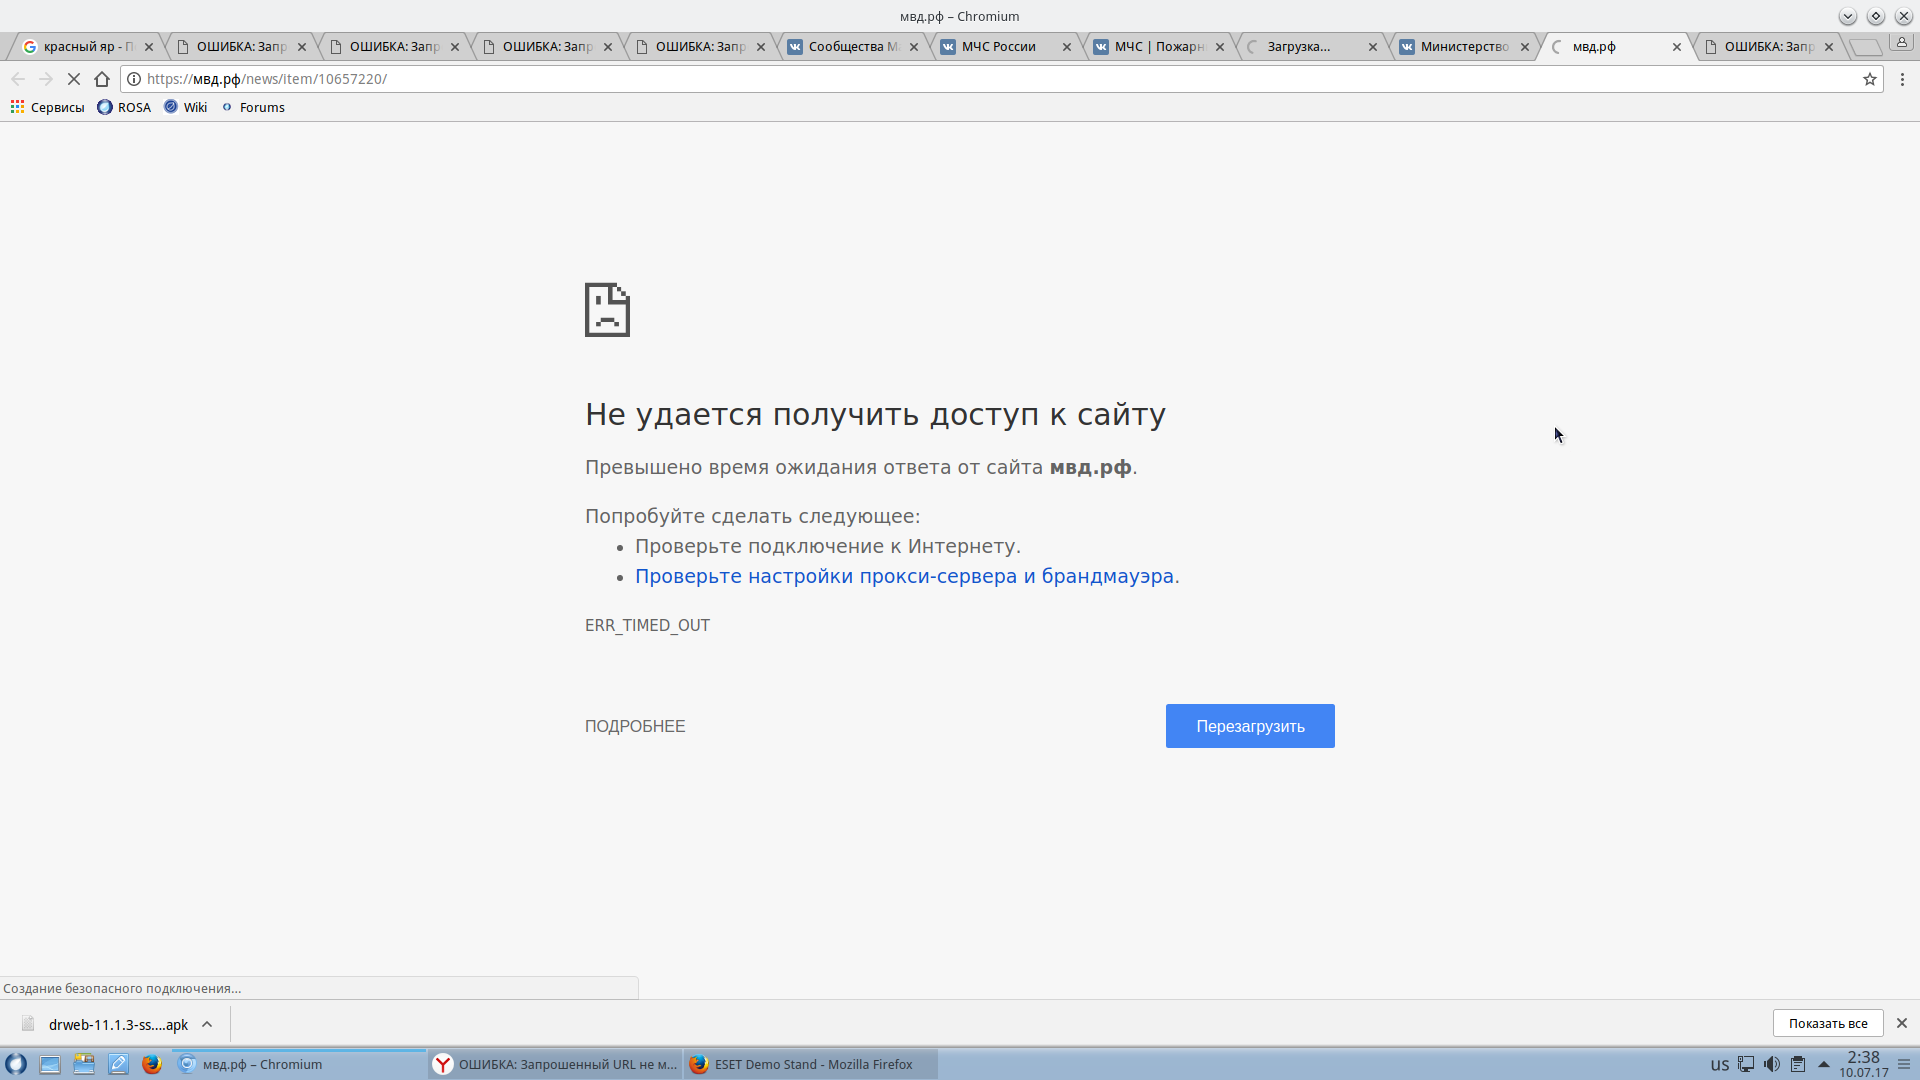Open the volume control in system tray
1920x1080 pixels.
click(1771, 1064)
